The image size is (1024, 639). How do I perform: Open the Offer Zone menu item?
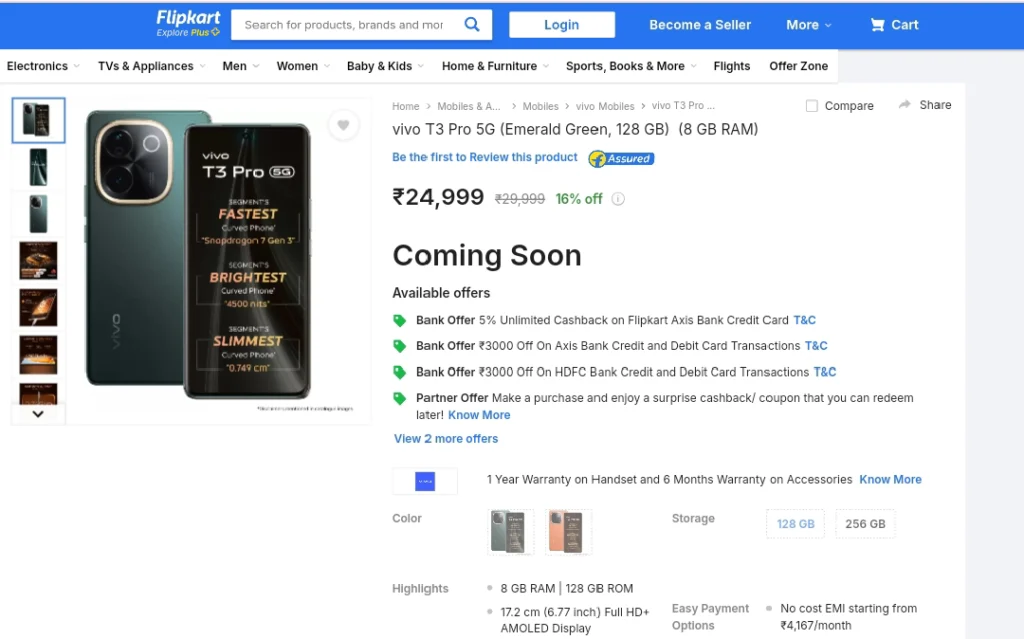(x=798, y=66)
